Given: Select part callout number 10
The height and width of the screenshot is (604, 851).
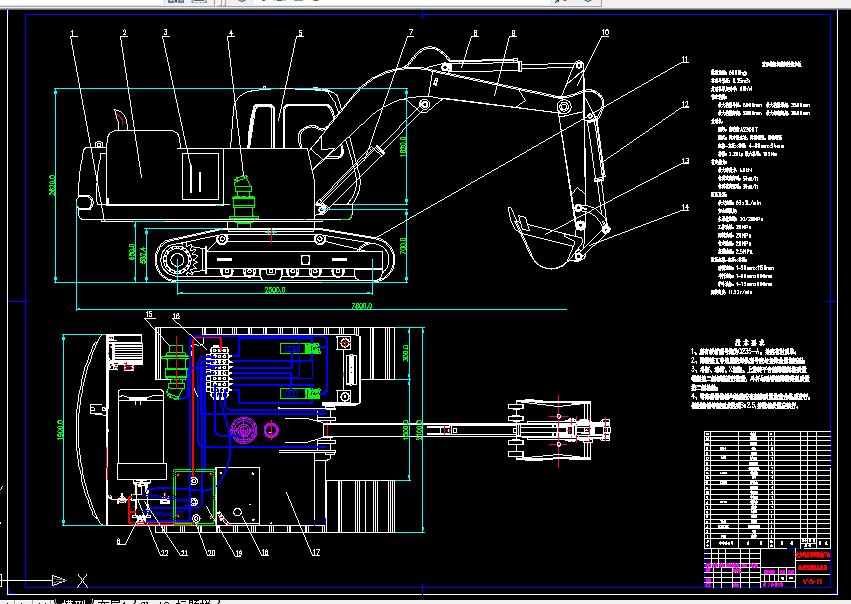Looking at the screenshot, I should [605, 33].
